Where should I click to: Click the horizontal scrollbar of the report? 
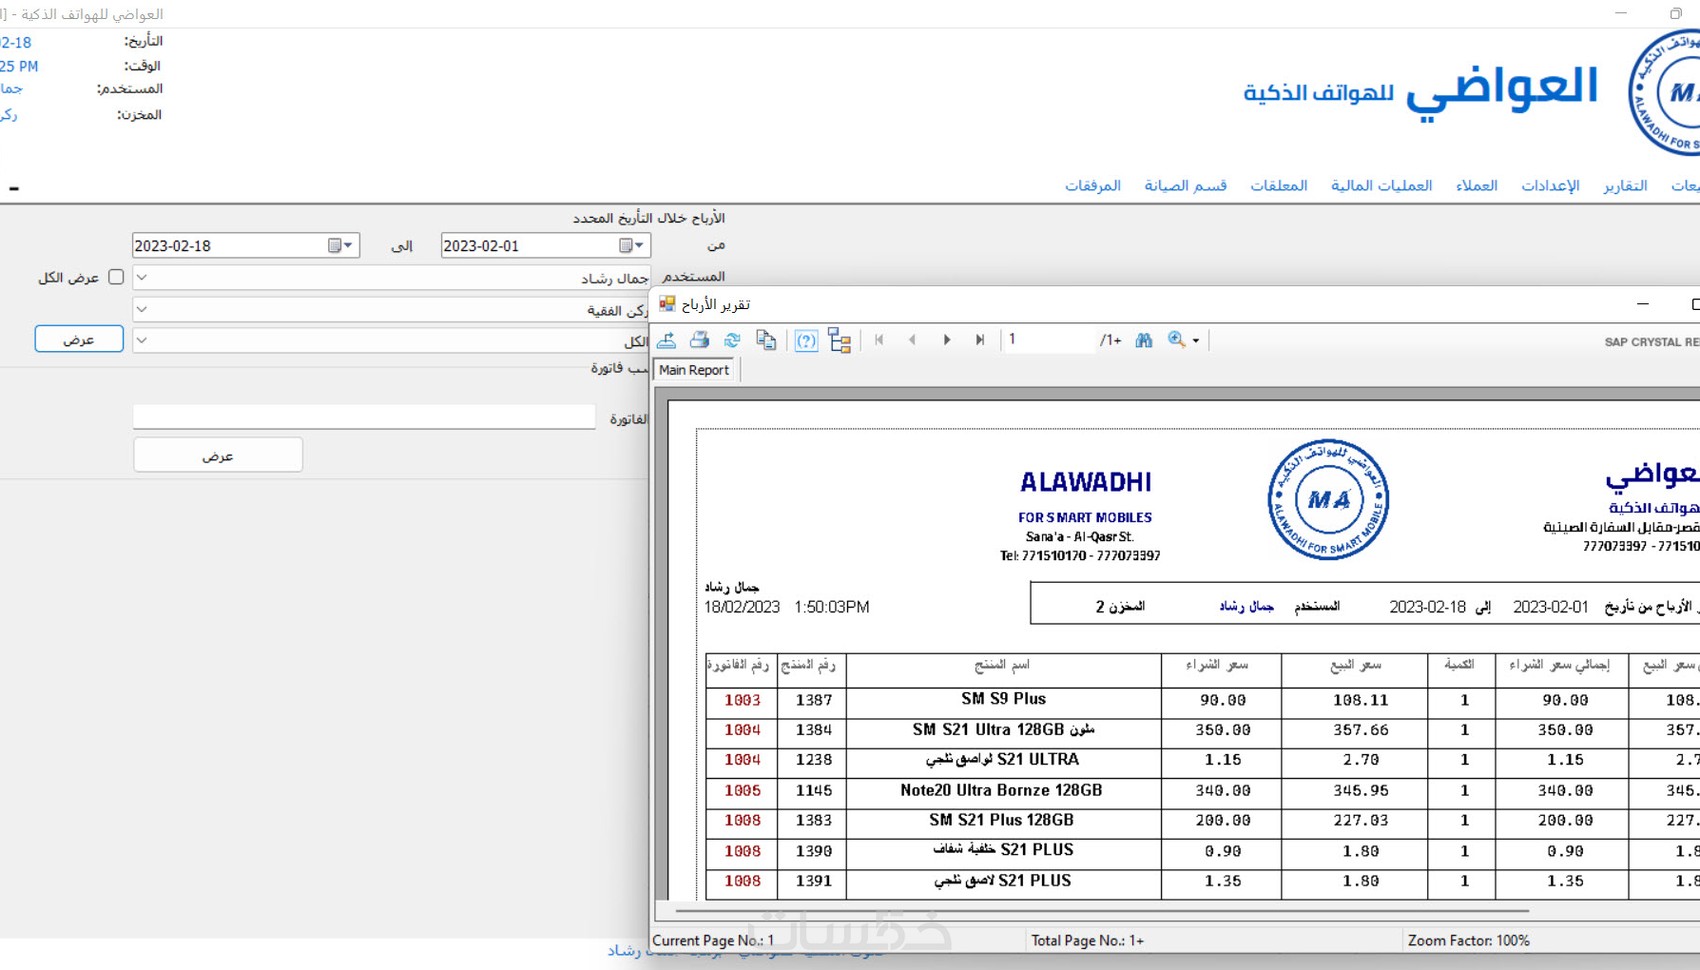coord(1102,911)
